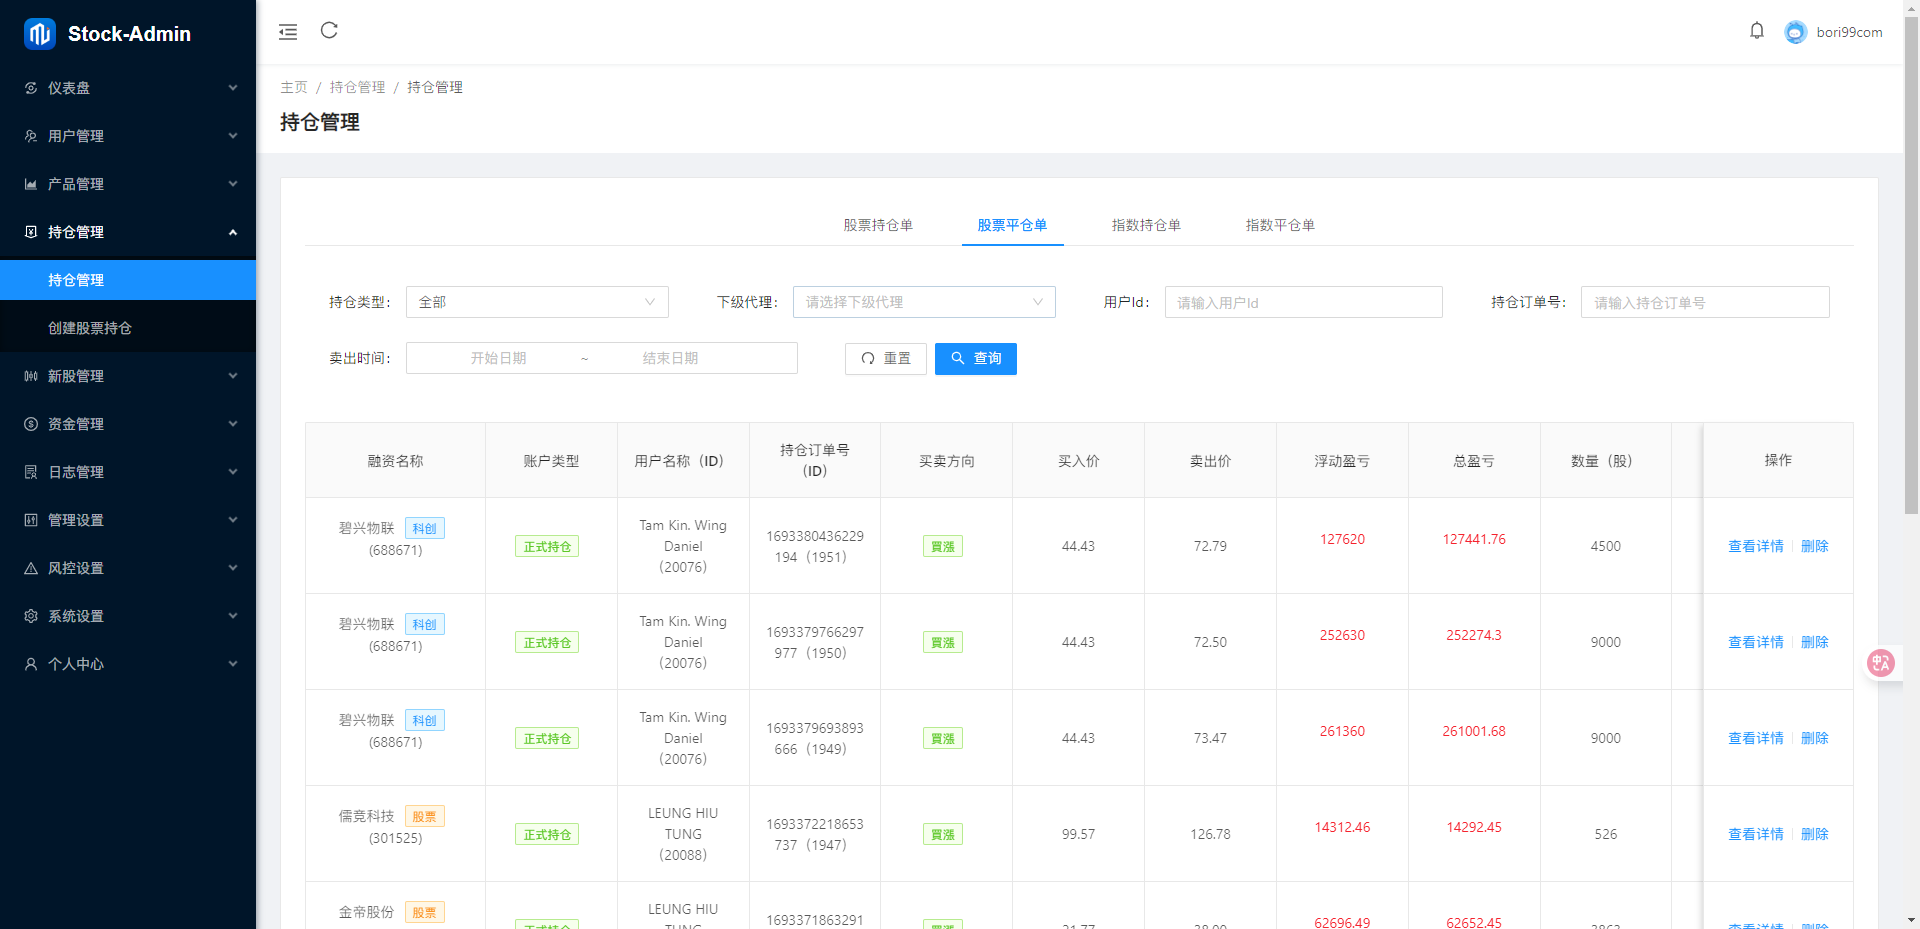Viewport: 1920px width, 929px height.
Task: Expand the 系统设置 menu chevron
Action: tap(233, 616)
